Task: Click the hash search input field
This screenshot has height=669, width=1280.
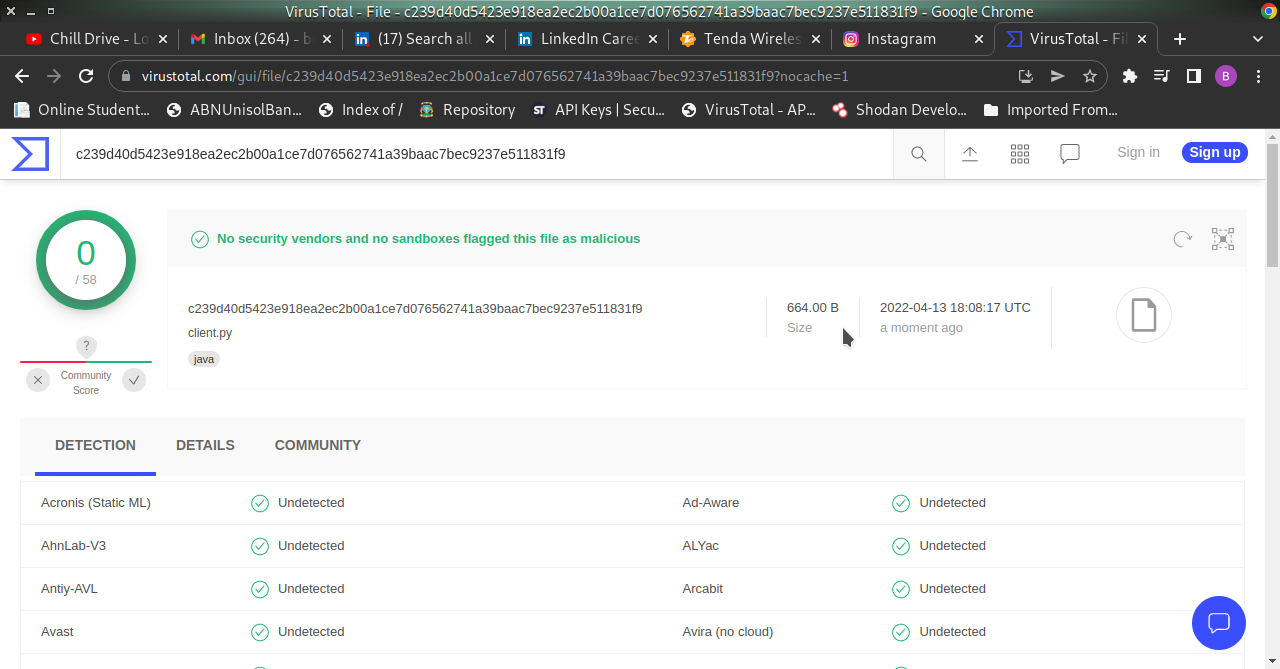Action: click(476, 154)
